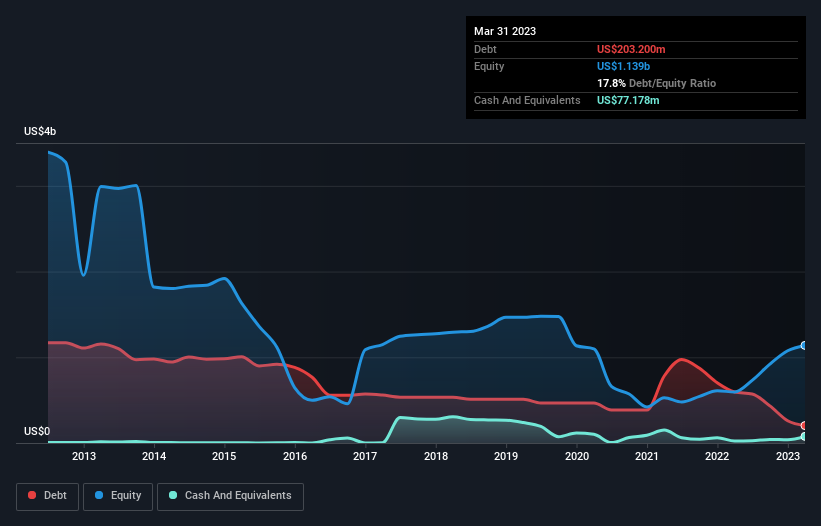
Task: Click the teal Cash endpoint marker
Action: tap(804, 437)
